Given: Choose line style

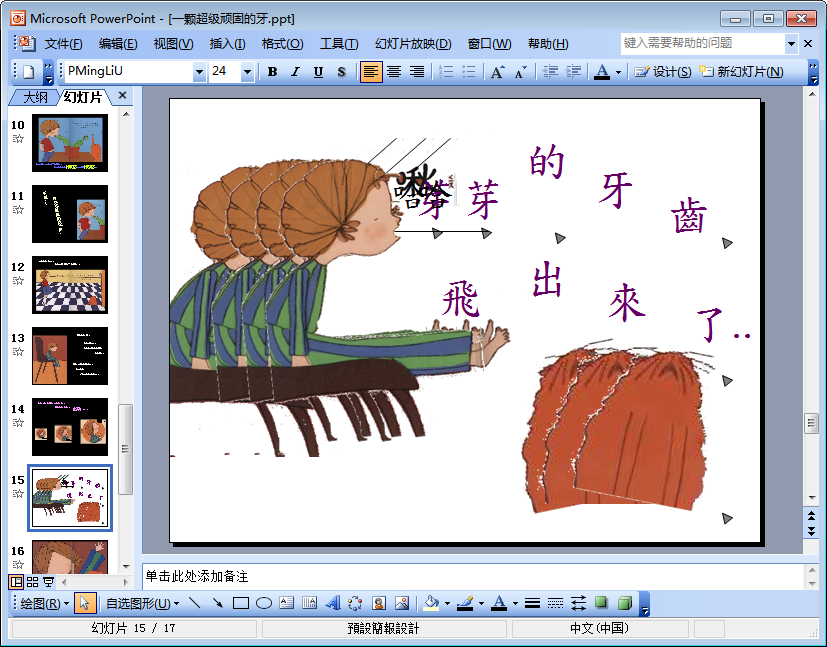Looking at the screenshot, I should pyautogui.click(x=532, y=603).
